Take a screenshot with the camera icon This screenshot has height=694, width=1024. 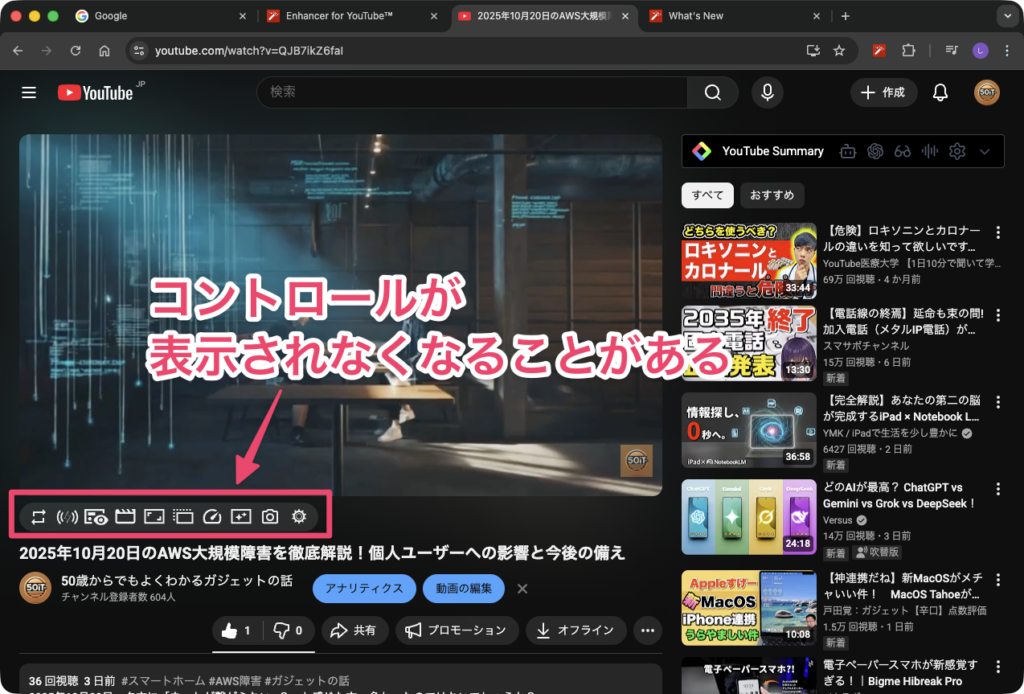point(269,517)
